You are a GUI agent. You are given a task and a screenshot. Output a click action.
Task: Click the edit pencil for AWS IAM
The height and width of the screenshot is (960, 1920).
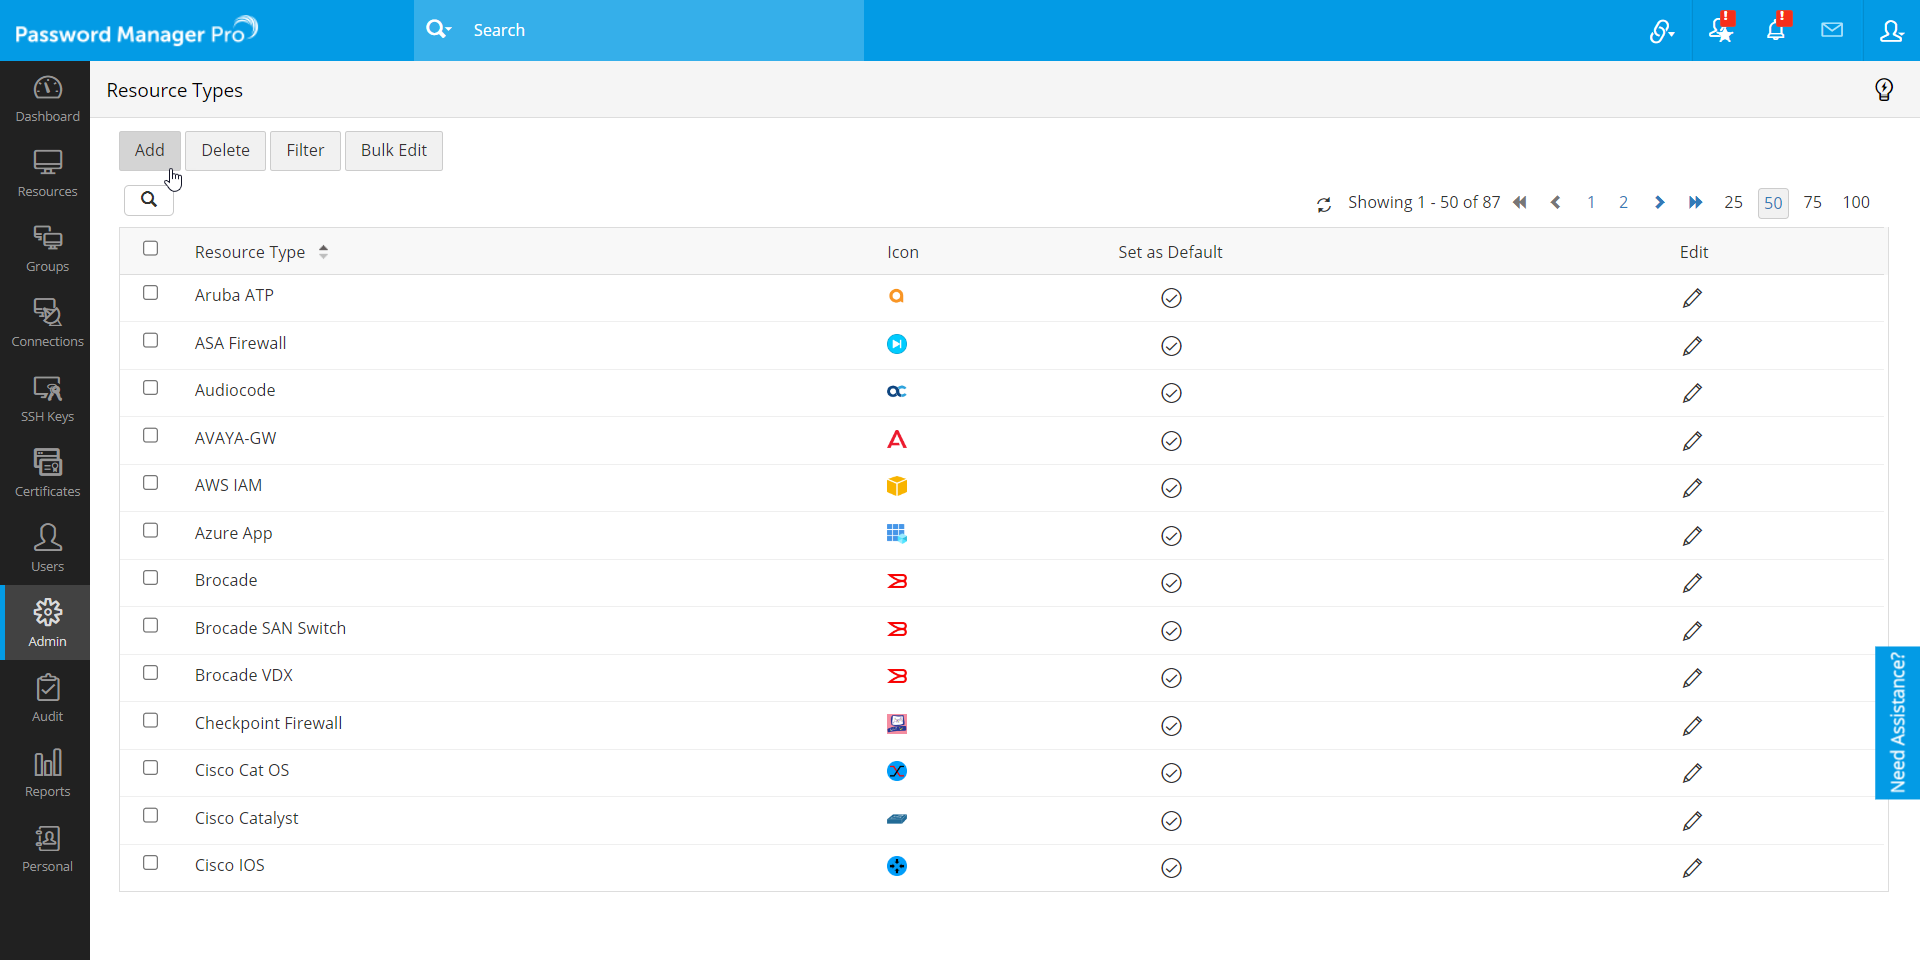[x=1692, y=488]
